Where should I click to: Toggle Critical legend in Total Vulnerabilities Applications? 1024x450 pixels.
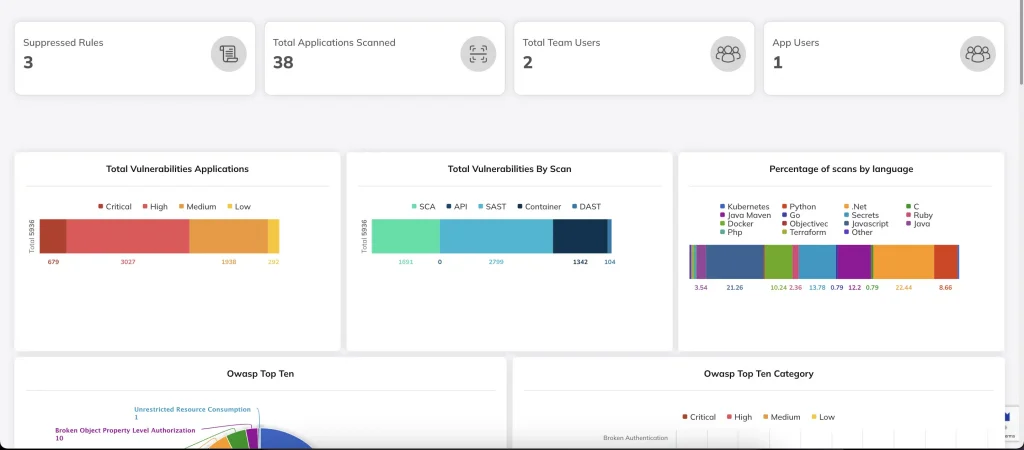(115, 207)
